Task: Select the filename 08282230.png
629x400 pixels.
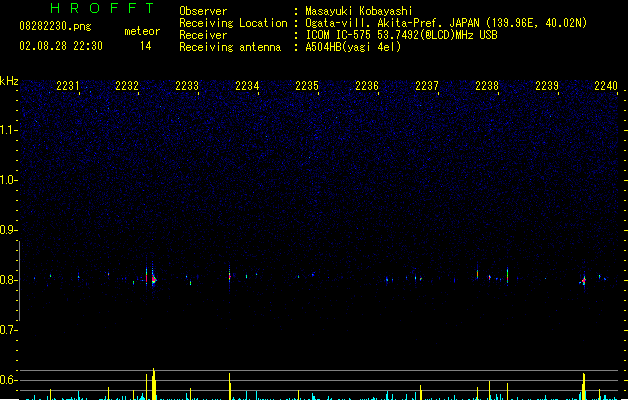Action: tap(55, 26)
